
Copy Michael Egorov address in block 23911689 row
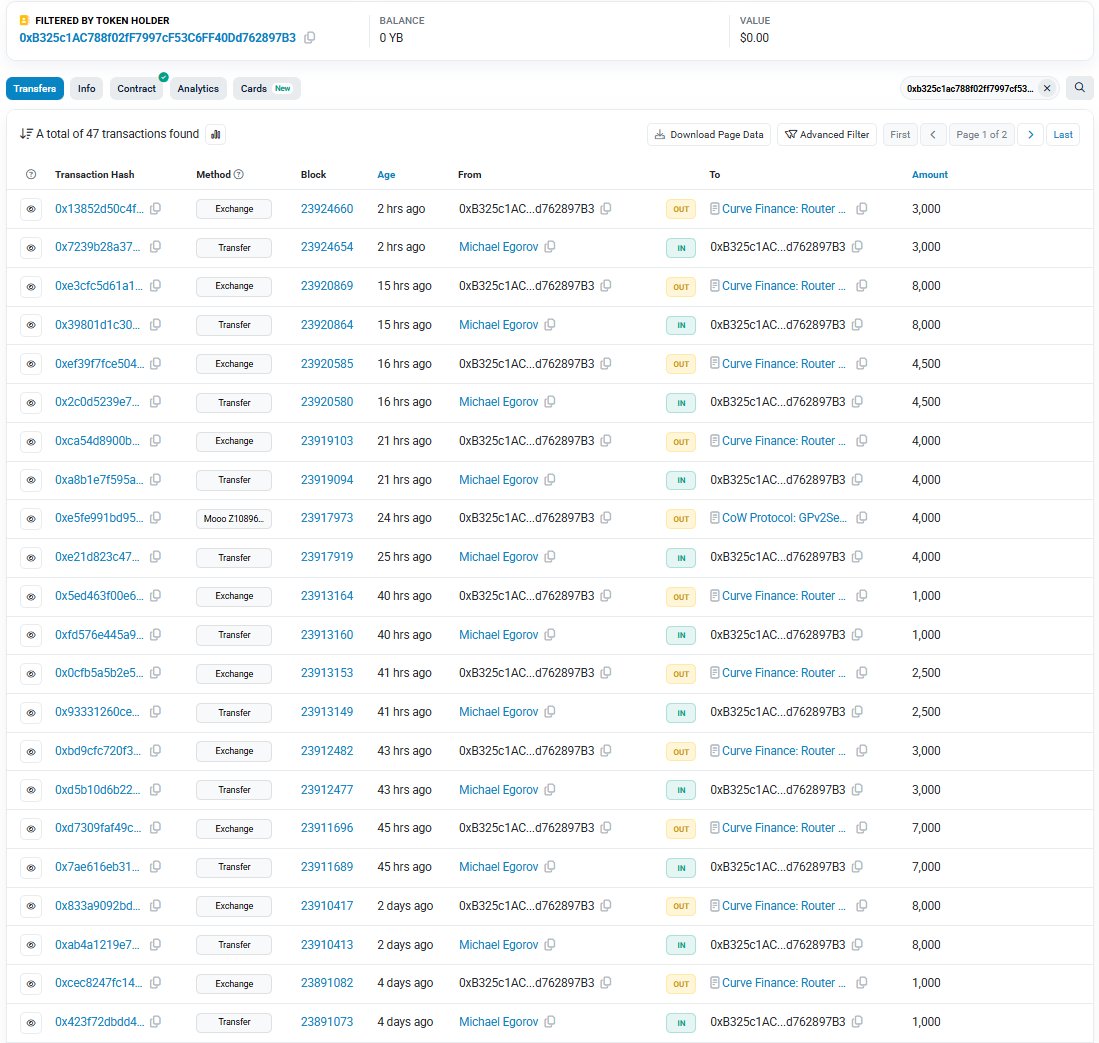(x=550, y=867)
